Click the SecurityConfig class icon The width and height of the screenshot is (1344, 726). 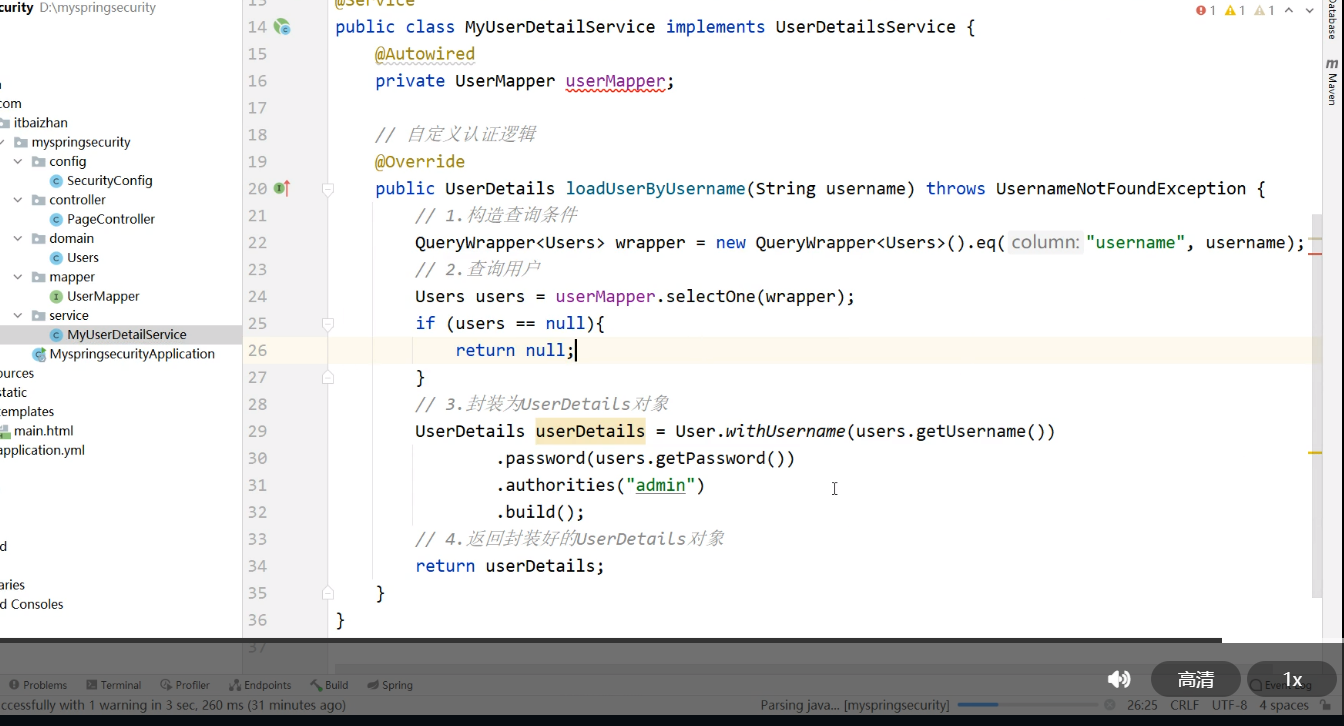click(x=57, y=181)
